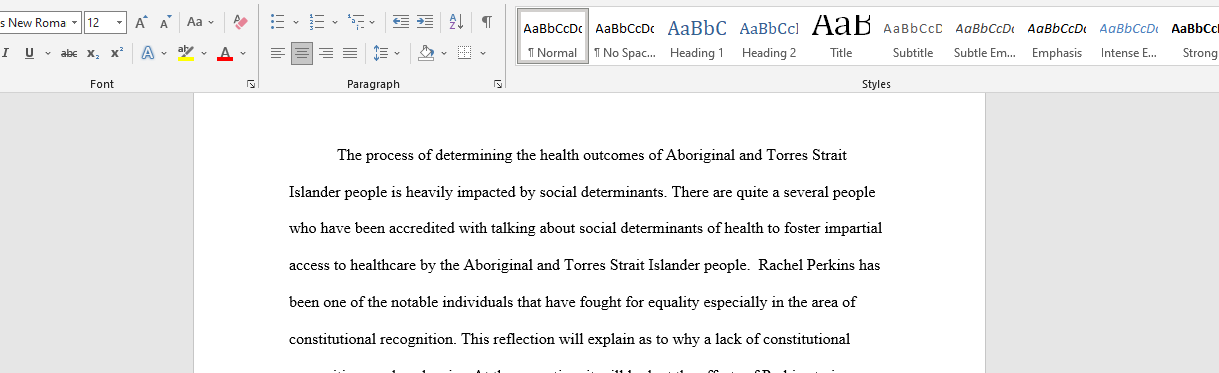
Task: Toggle italic formatting
Action: click(x=5, y=53)
